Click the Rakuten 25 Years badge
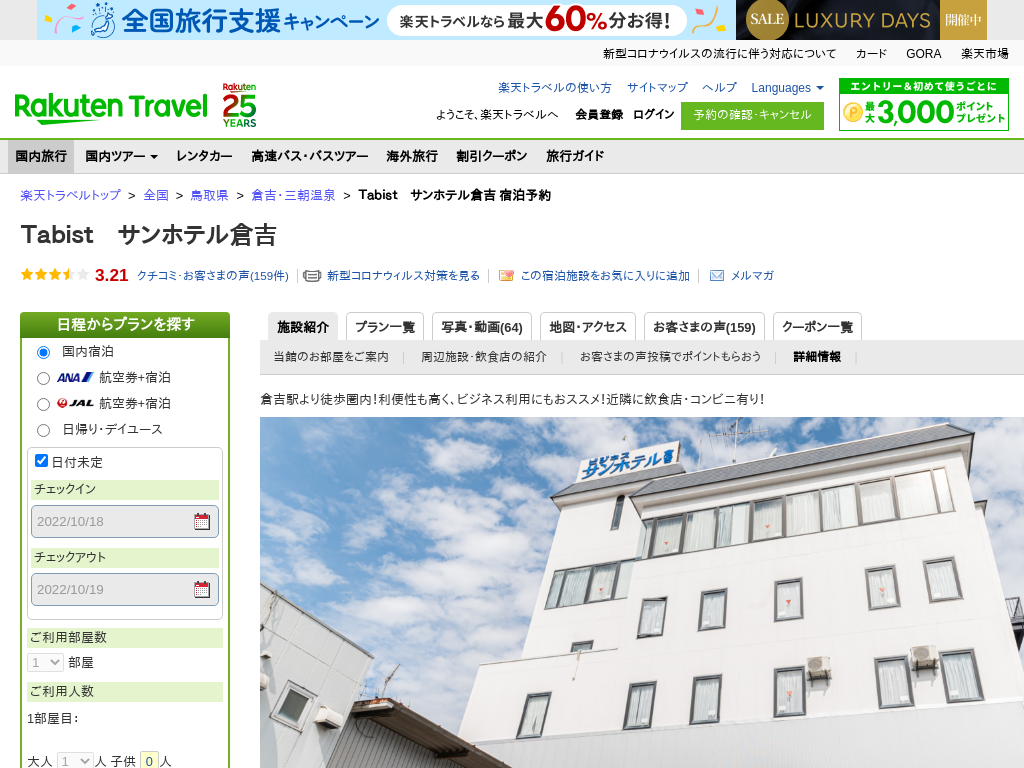The width and height of the screenshot is (1024, 768). (240, 105)
